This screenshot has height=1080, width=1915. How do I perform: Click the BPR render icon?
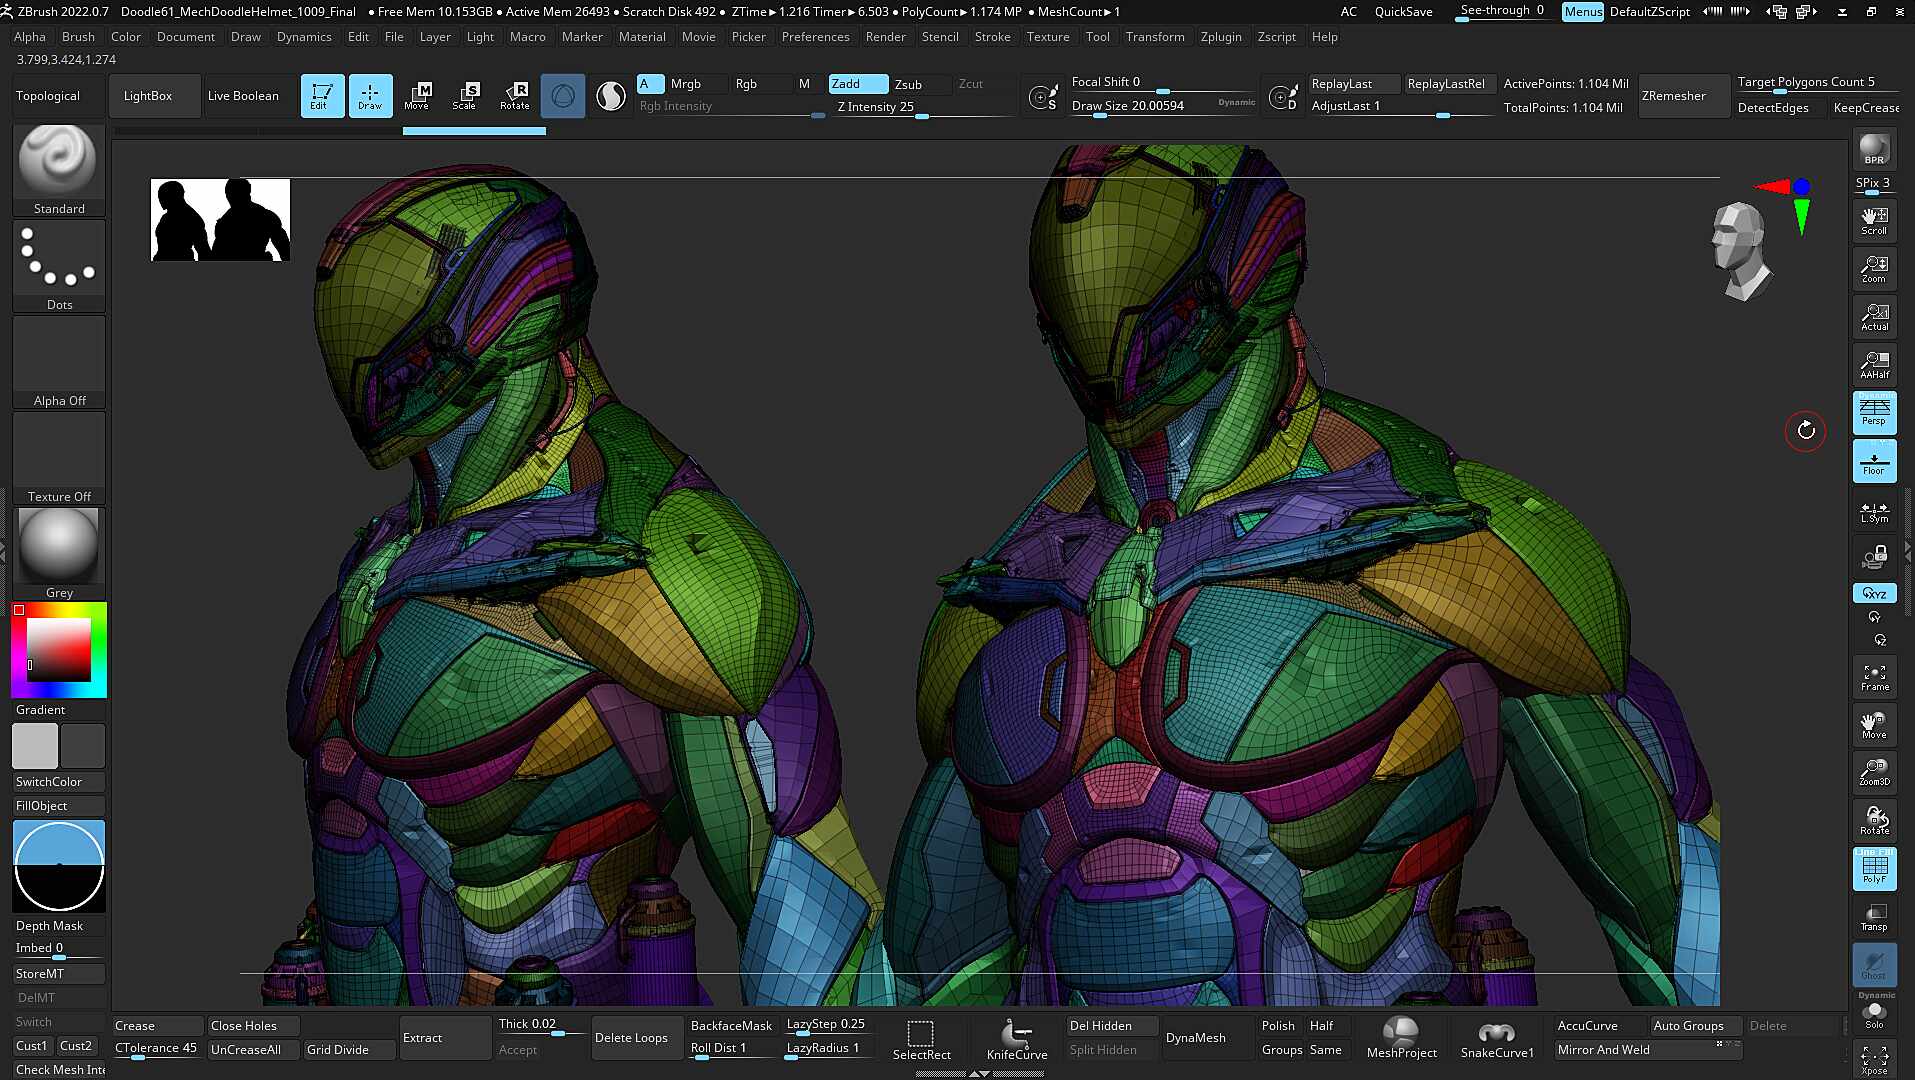point(1874,150)
